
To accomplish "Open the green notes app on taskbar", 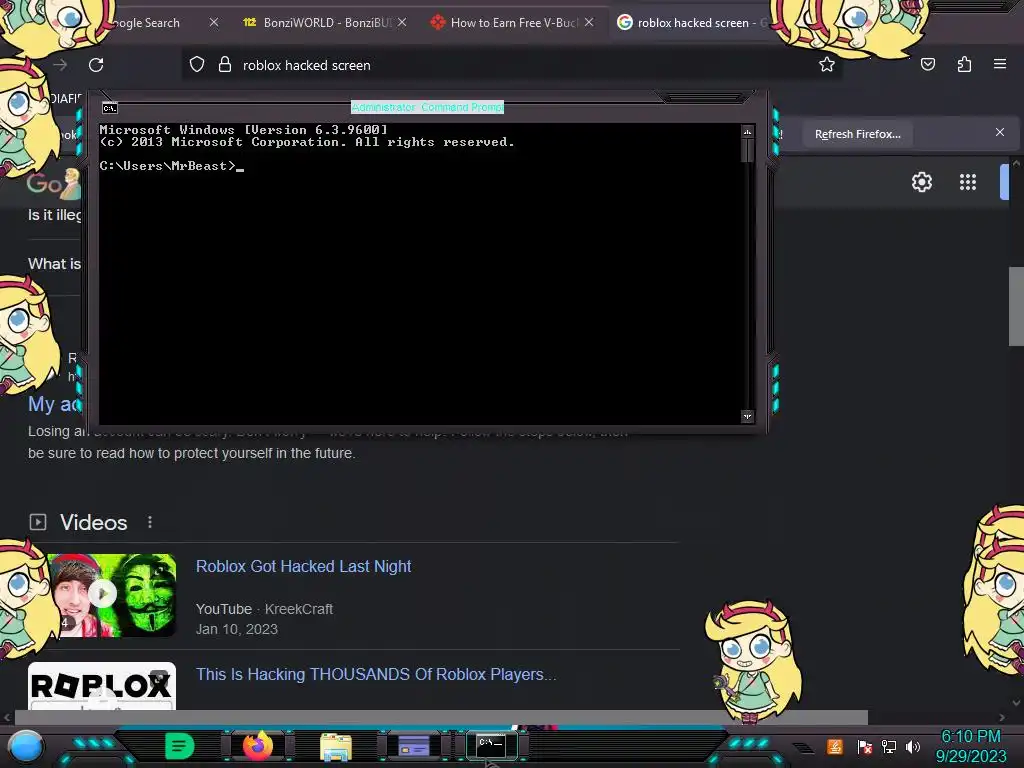I will [x=180, y=746].
